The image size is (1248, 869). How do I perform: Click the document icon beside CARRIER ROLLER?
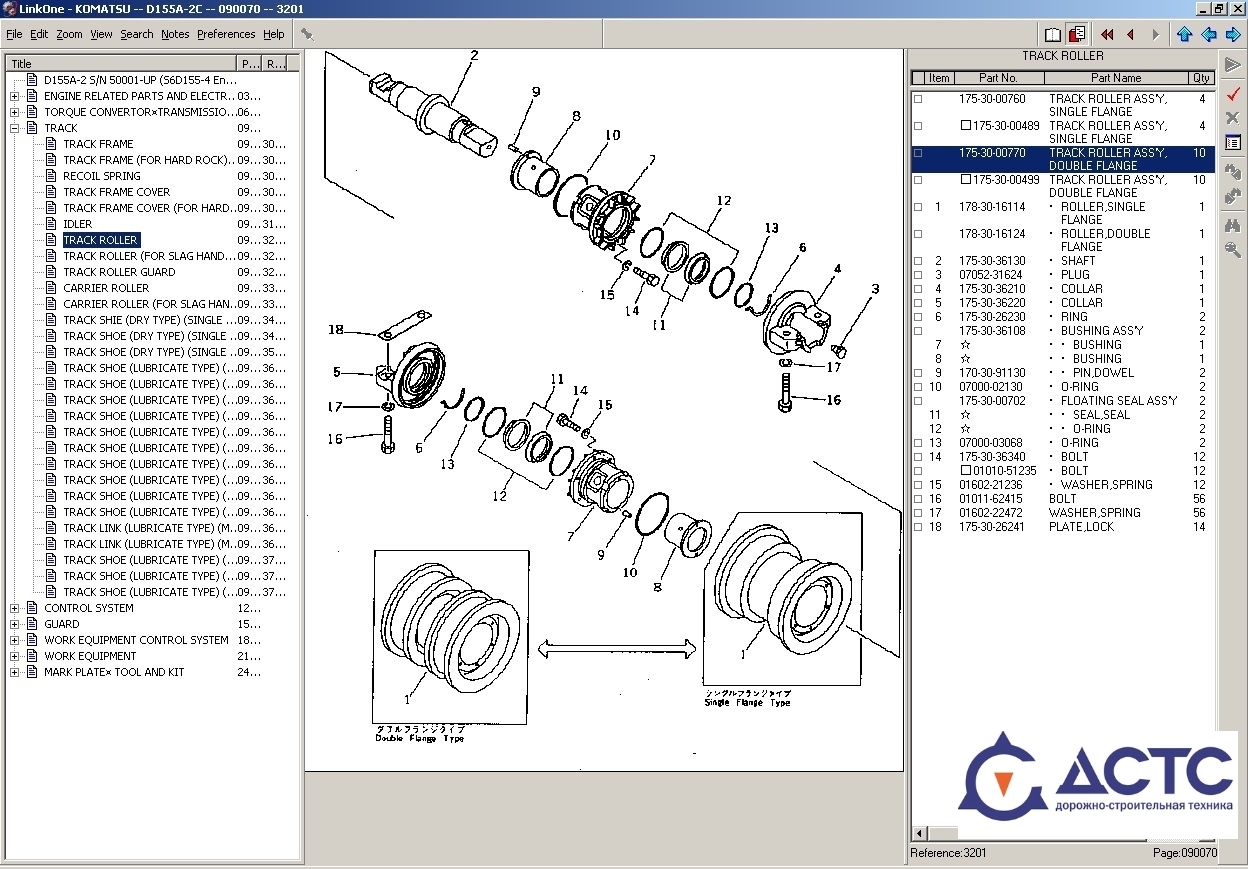52,288
